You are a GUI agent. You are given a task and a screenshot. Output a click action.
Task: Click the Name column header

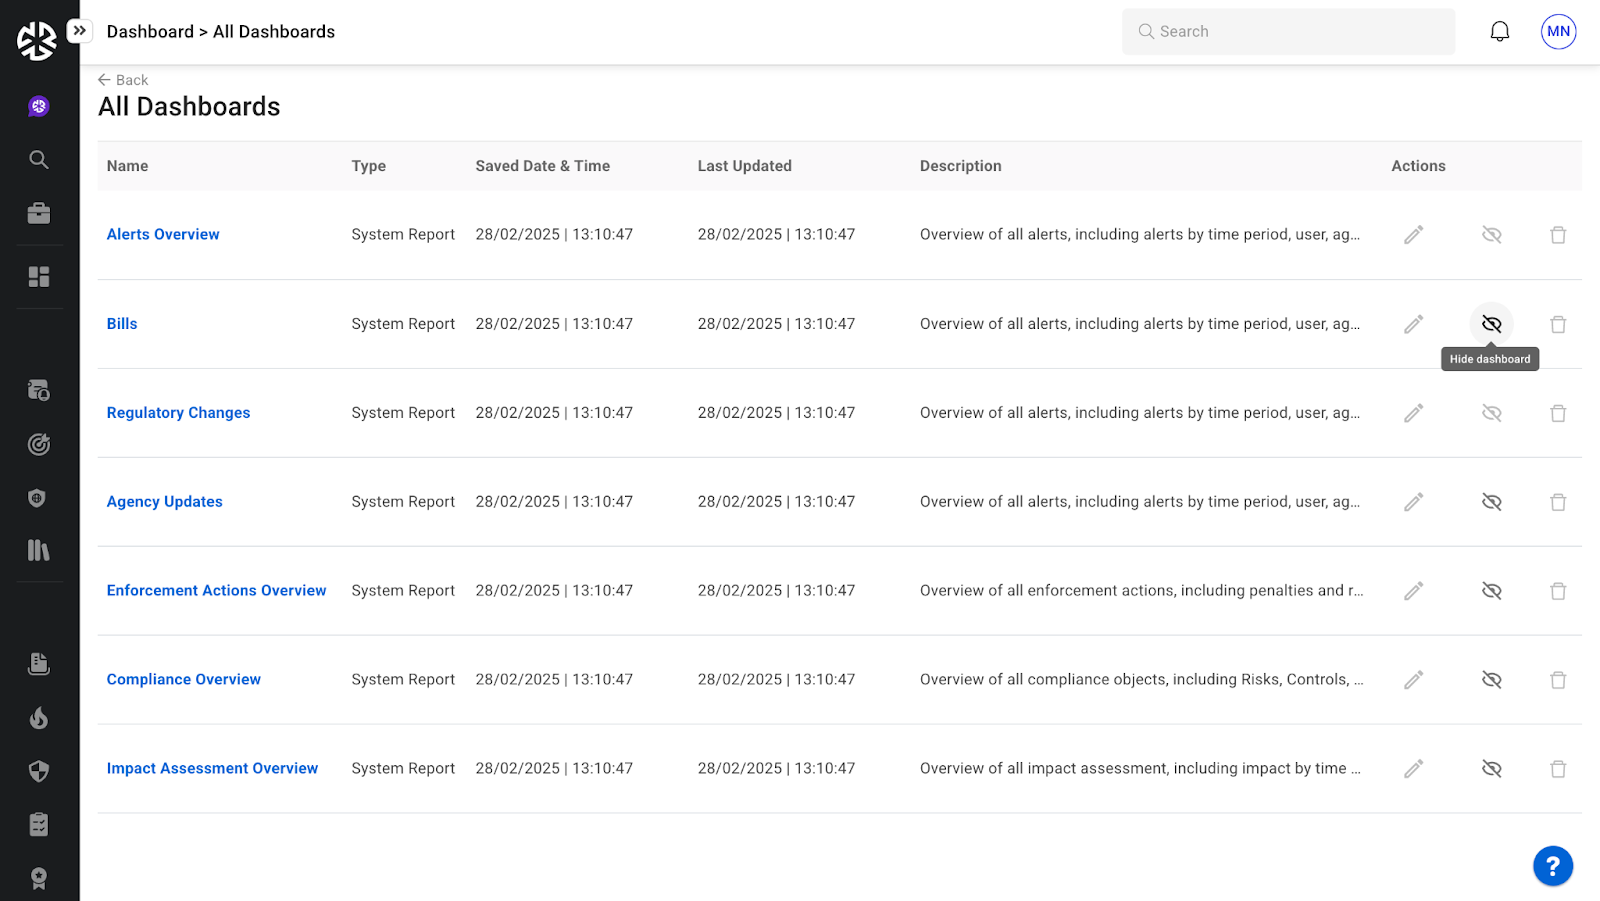[x=128, y=166]
